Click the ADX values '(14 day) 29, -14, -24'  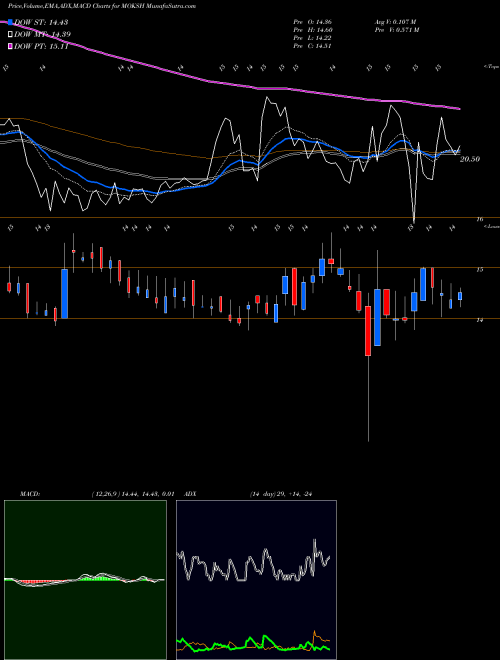(x=281, y=494)
